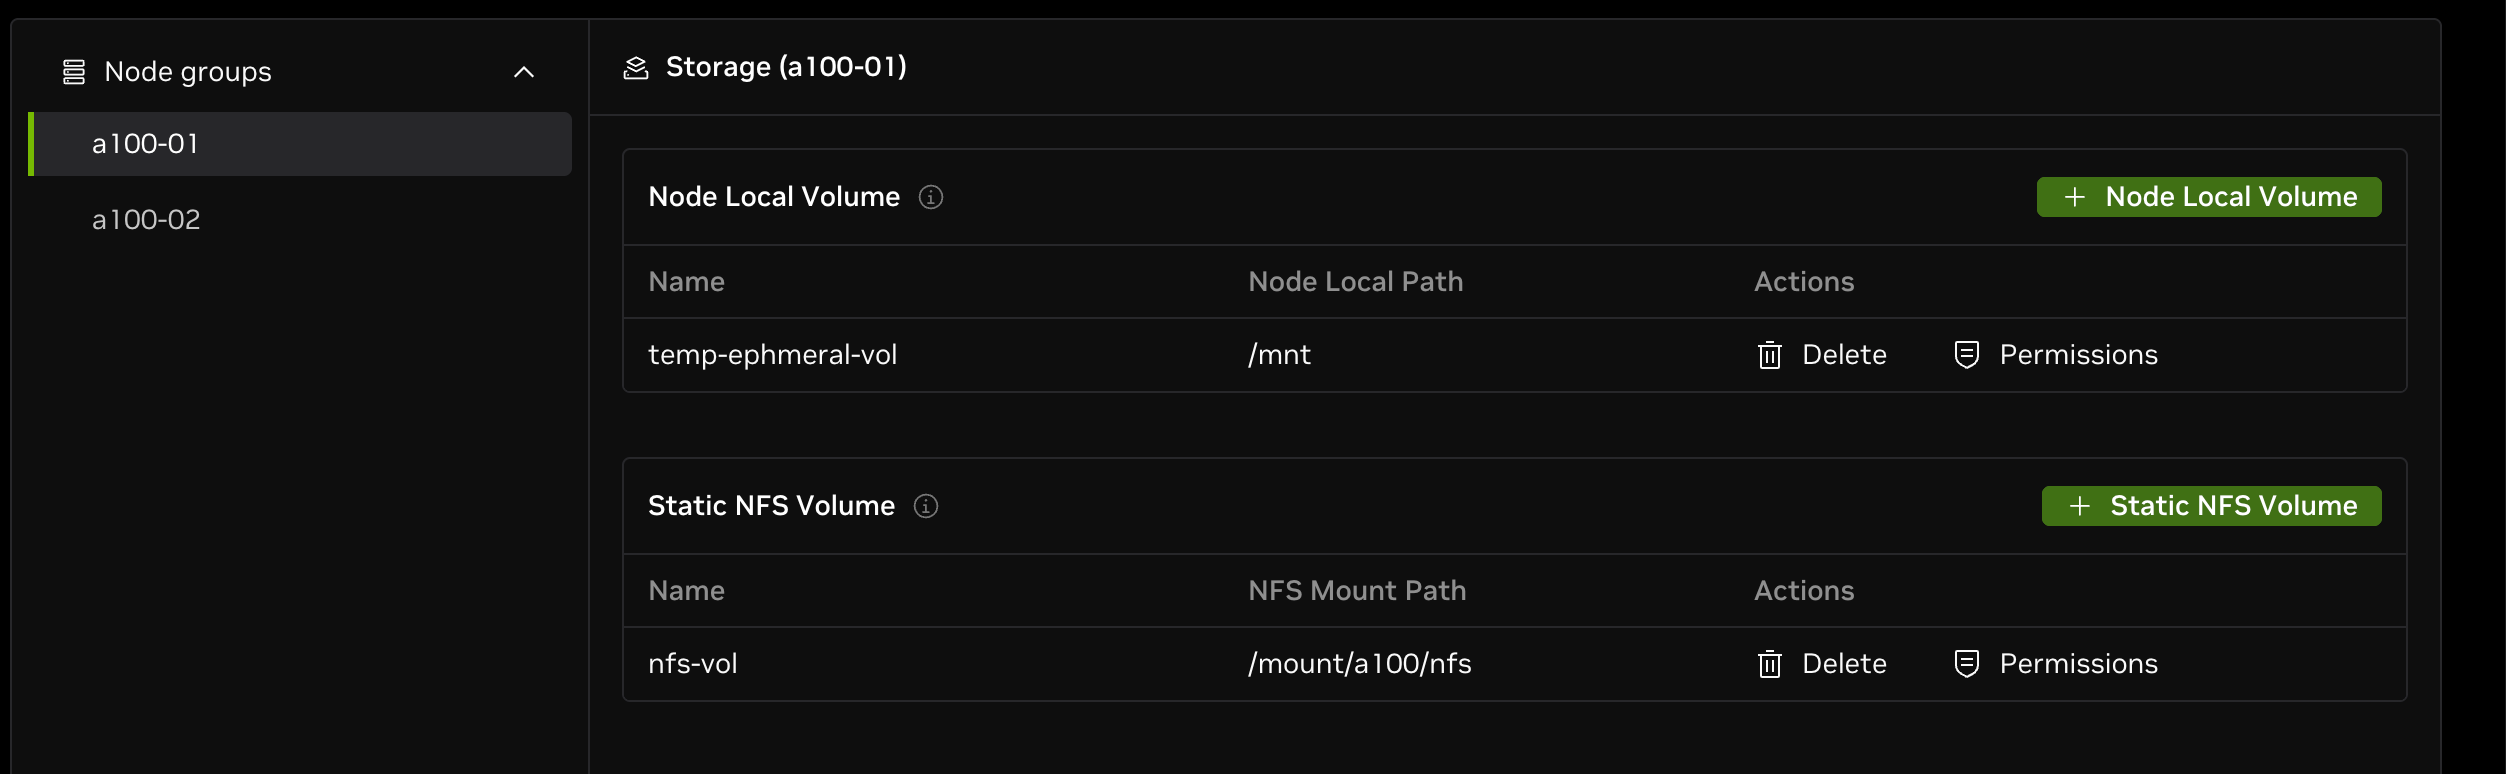Click the temp-ephmeral-vol volume name
This screenshot has height=774, width=2506.
click(x=772, y=355)
